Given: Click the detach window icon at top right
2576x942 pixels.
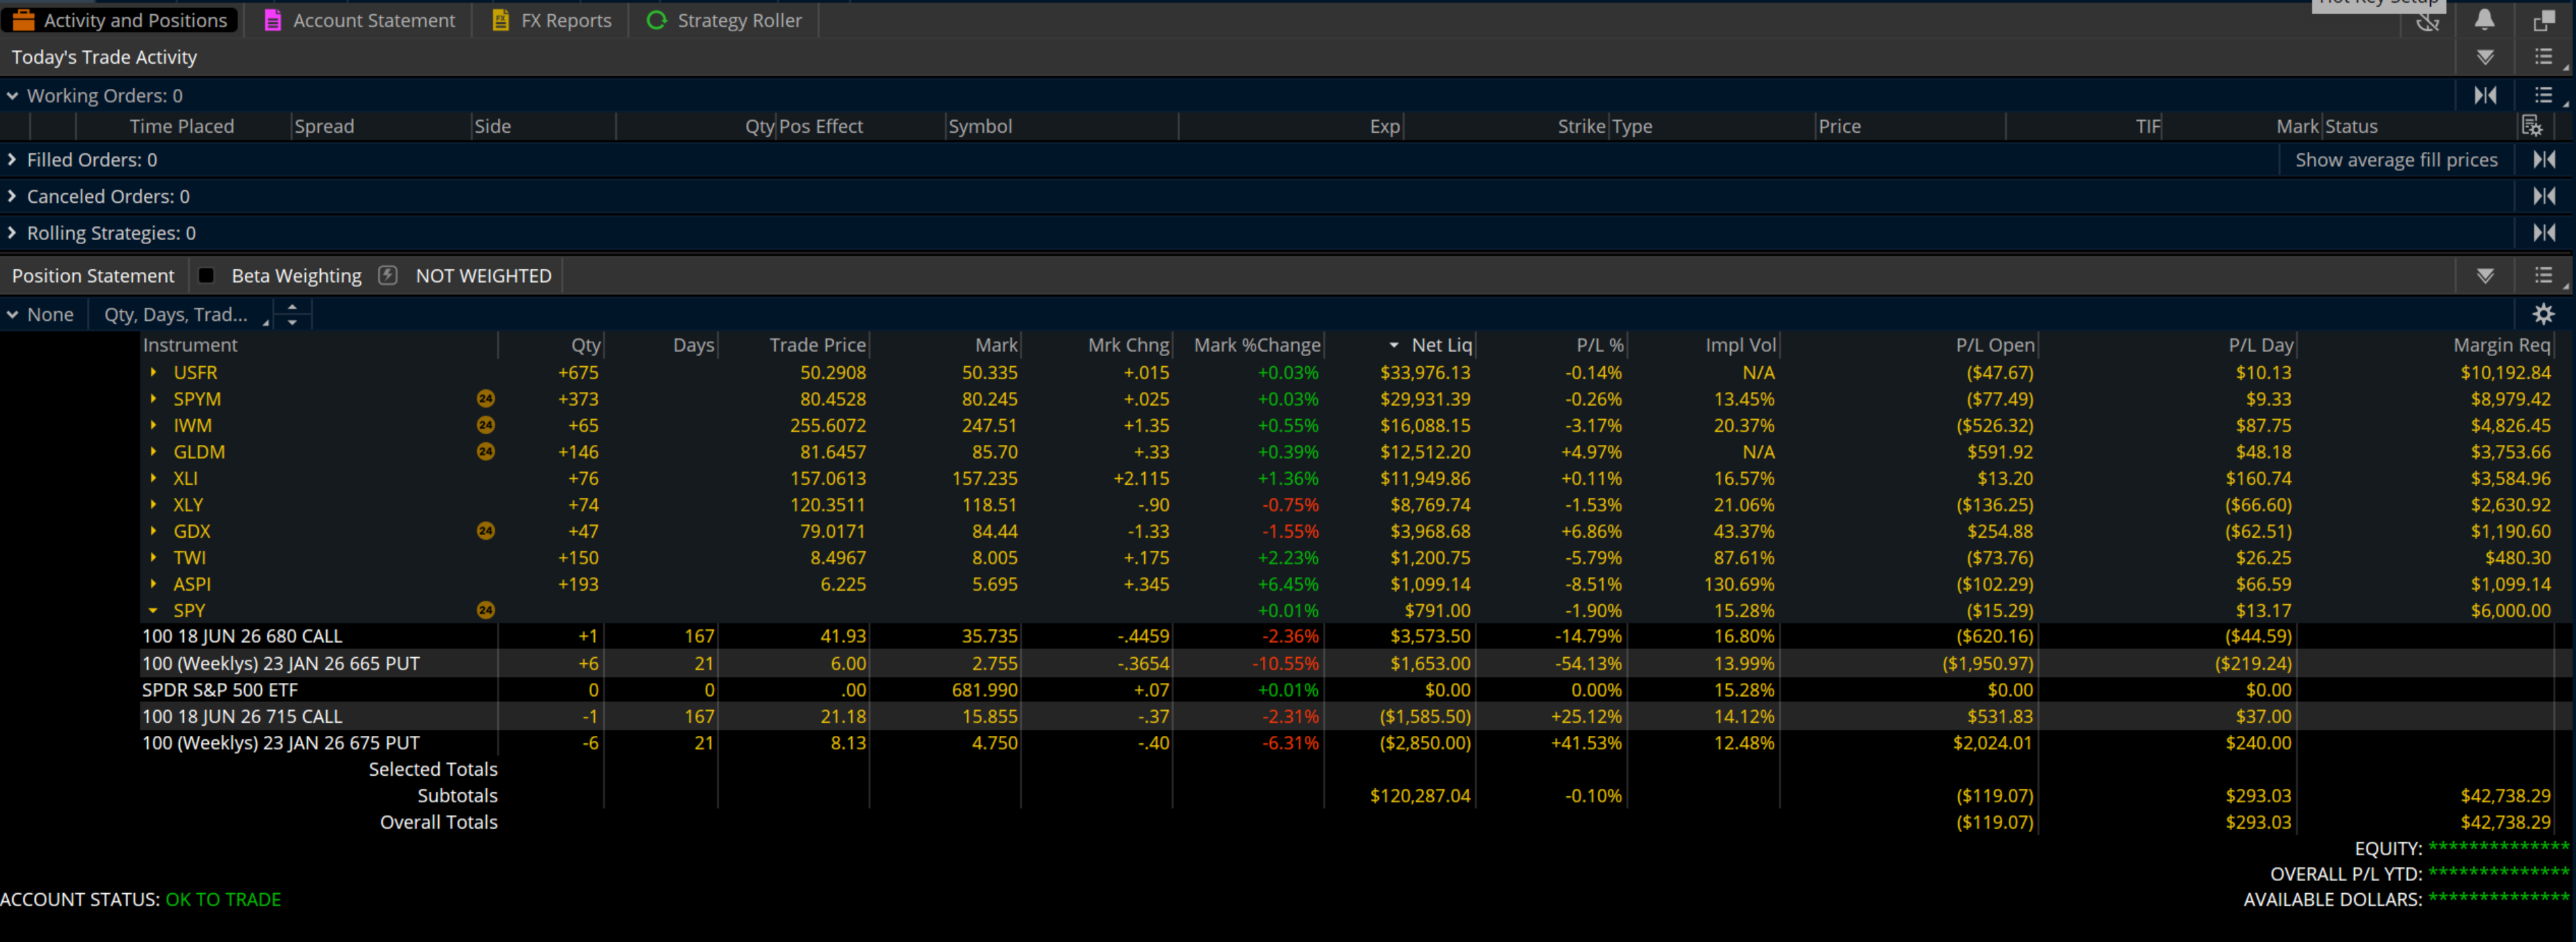Looking at the screenshot, I should 2544,20.
